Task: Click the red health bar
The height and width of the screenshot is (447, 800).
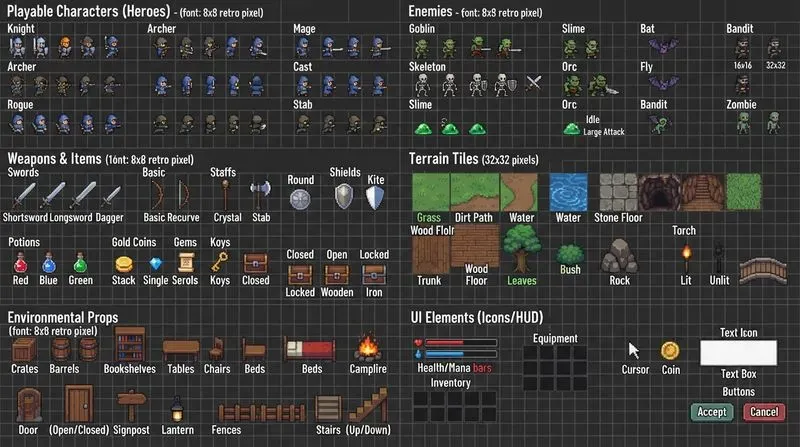Action: pos(461,343)
